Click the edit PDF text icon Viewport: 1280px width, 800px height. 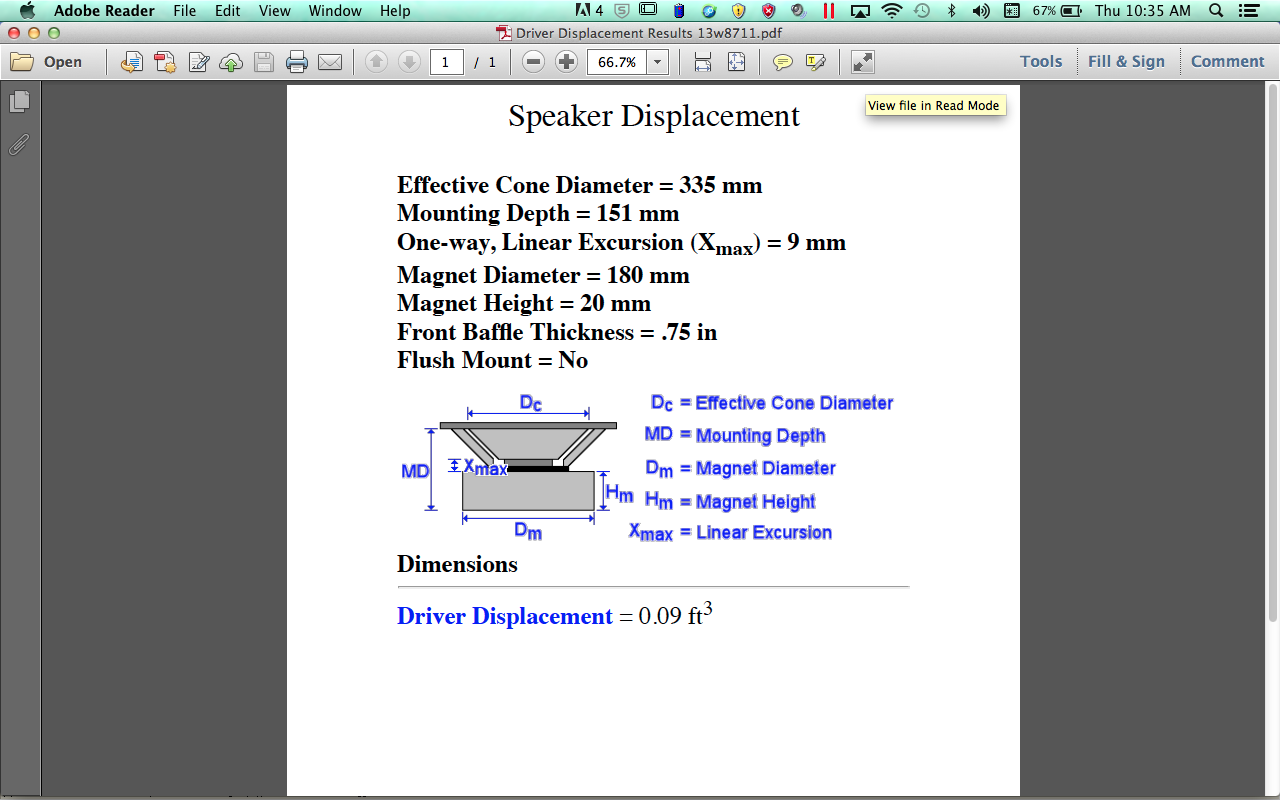click(x=198, y=62)
